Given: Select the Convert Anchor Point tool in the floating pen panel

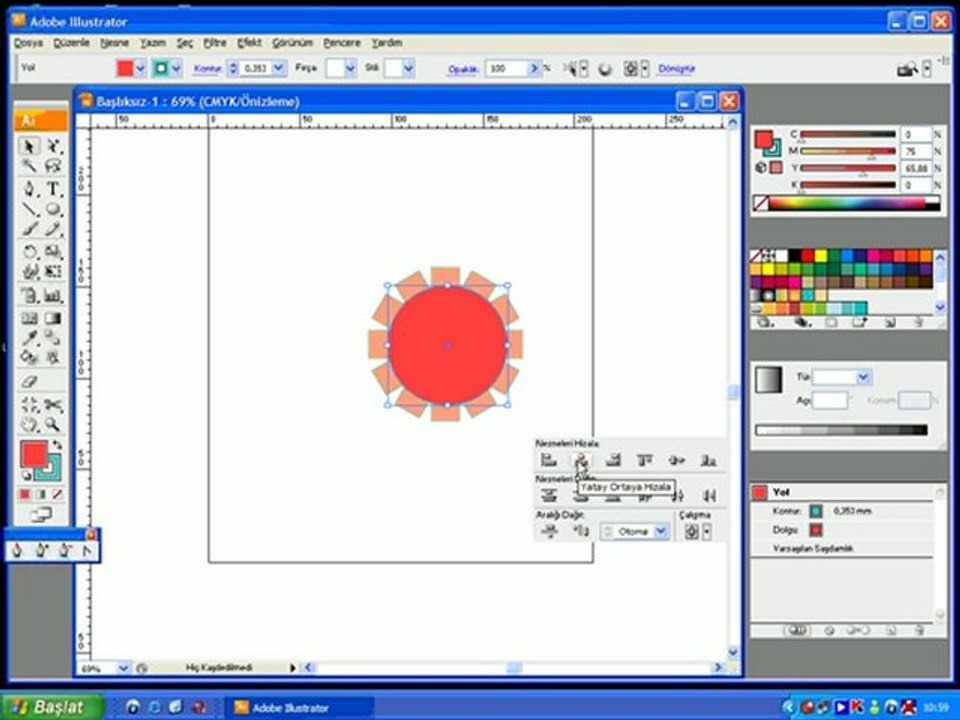Looking at the screenshot, I should click(x=87, y=550).
